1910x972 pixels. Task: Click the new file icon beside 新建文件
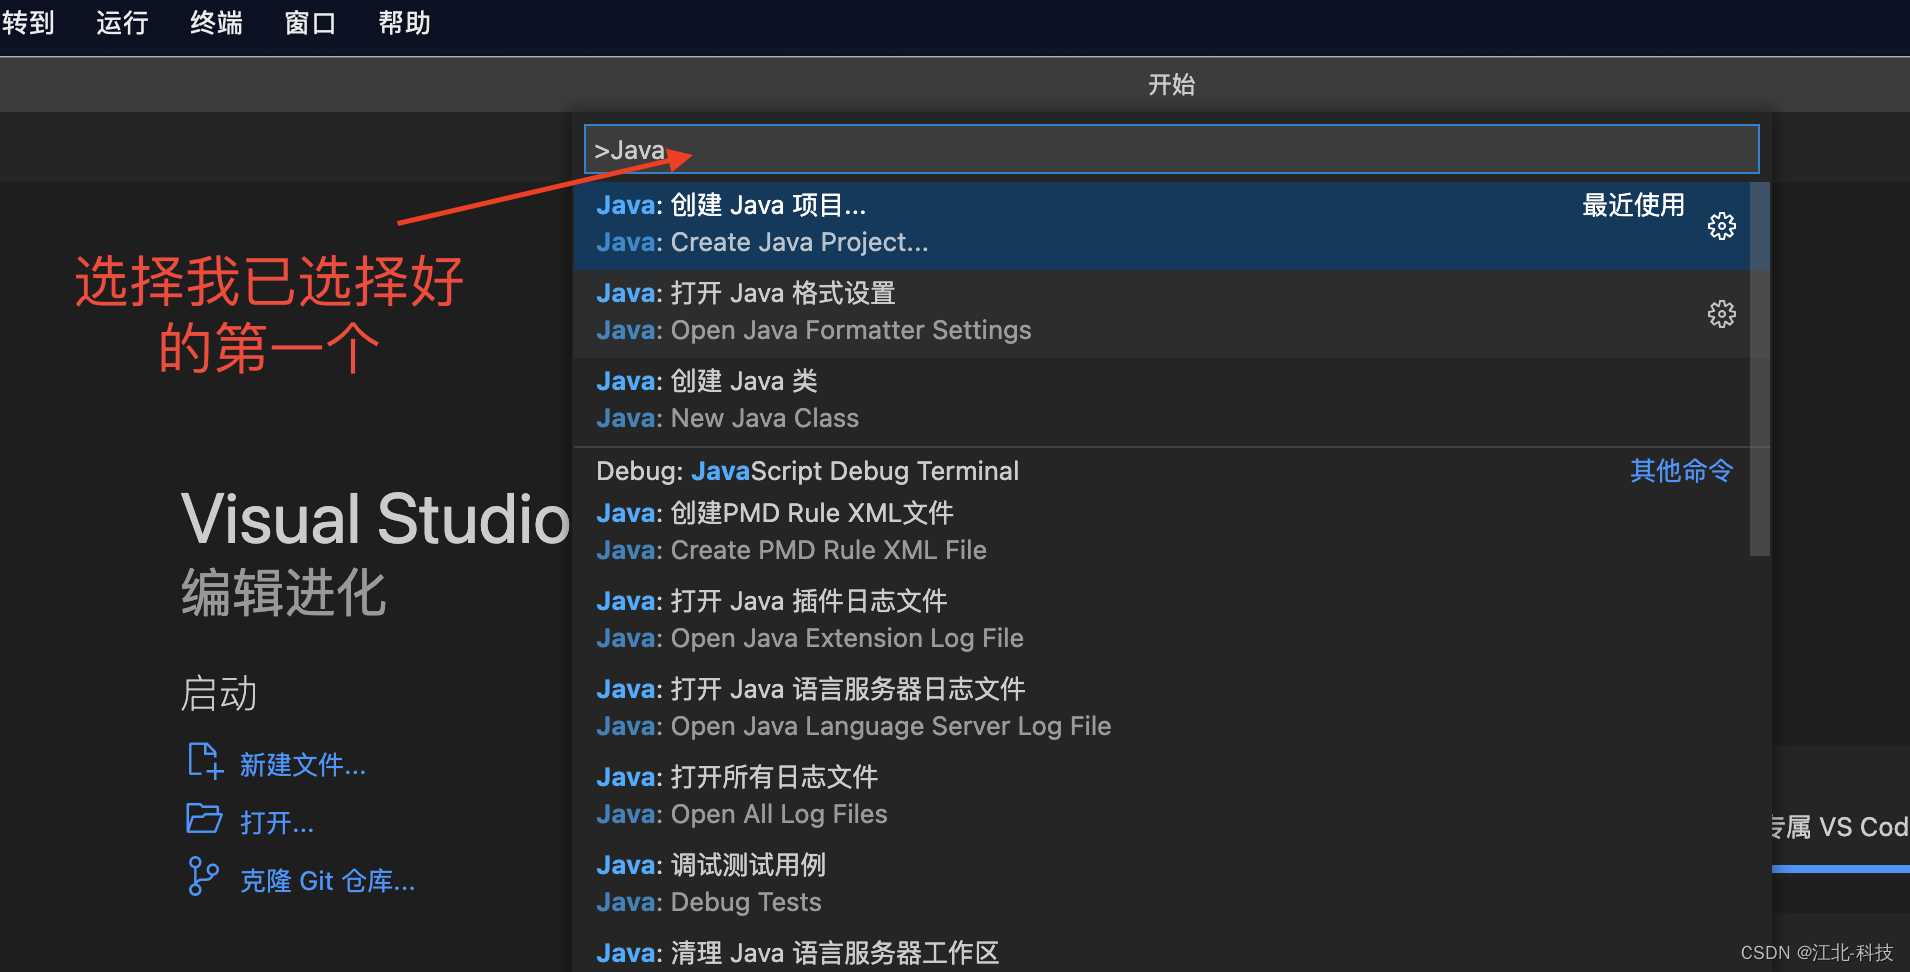205,761
